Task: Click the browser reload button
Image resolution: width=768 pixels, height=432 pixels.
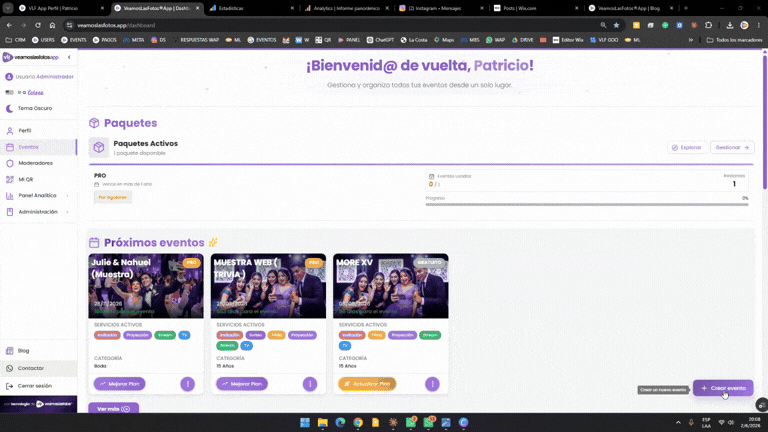Action: click(x=38, y=25)
